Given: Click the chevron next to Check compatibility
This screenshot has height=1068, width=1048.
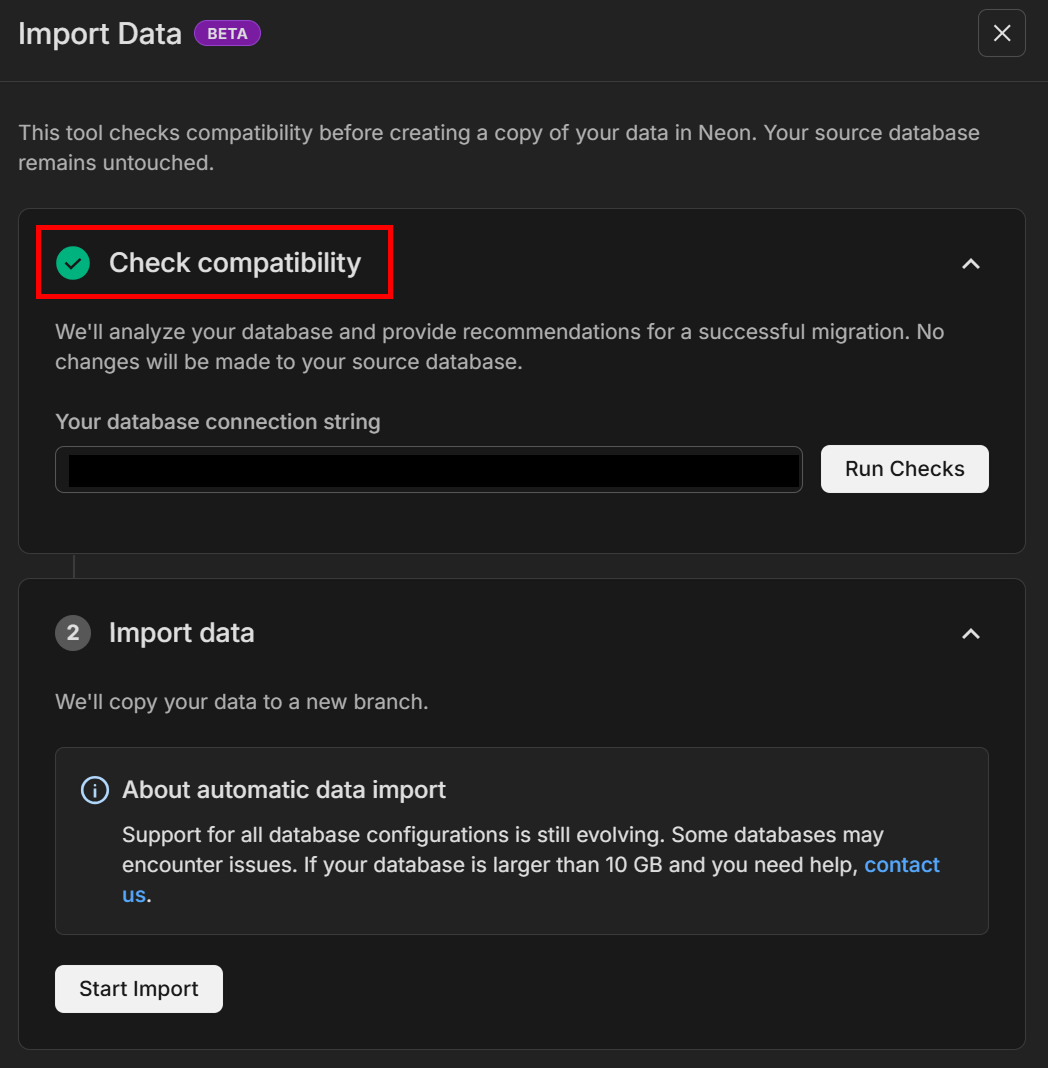Looking at the screenshot, I should pos(970,264).
